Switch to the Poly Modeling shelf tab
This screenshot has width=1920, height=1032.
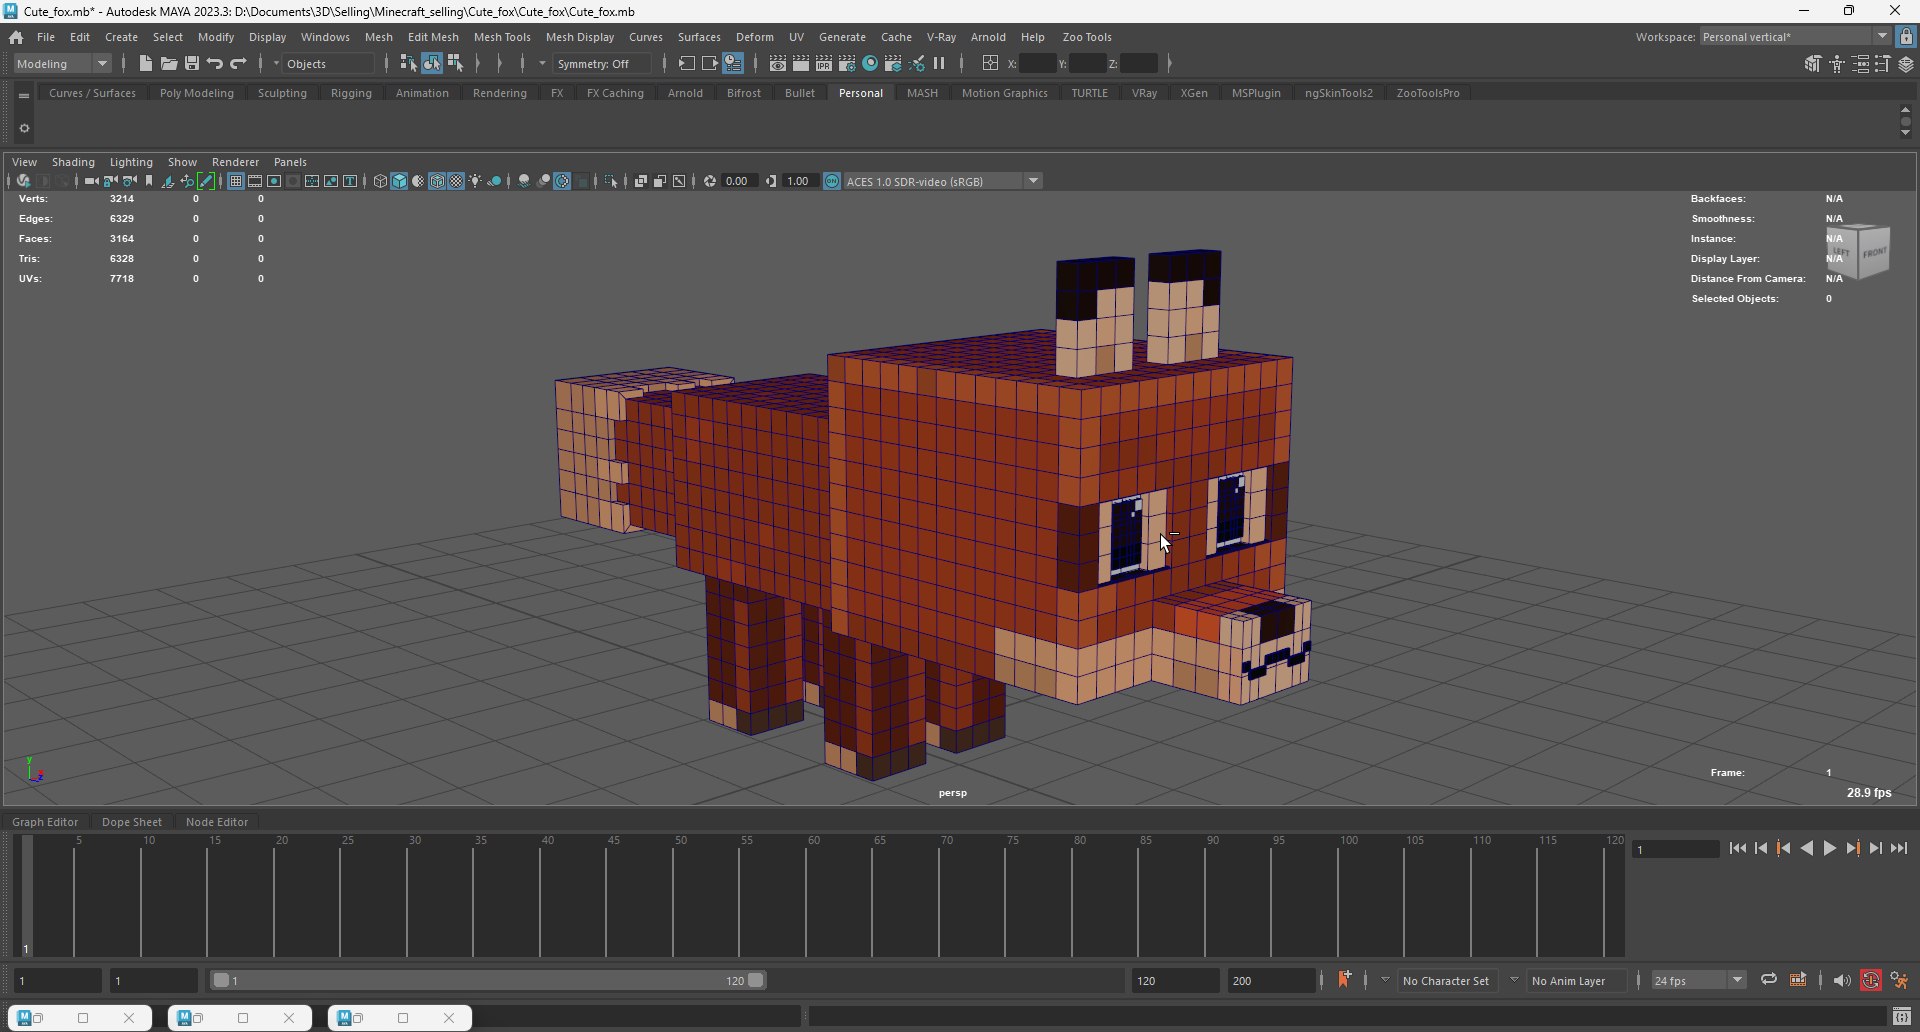click(197, 93)
